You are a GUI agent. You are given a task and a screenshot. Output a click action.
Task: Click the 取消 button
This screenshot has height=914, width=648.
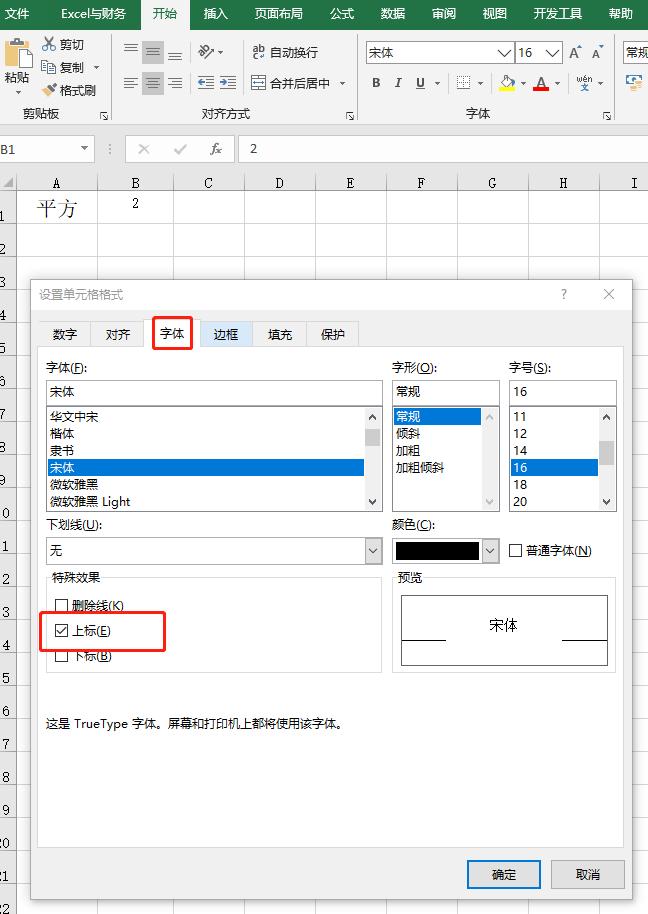587,874
